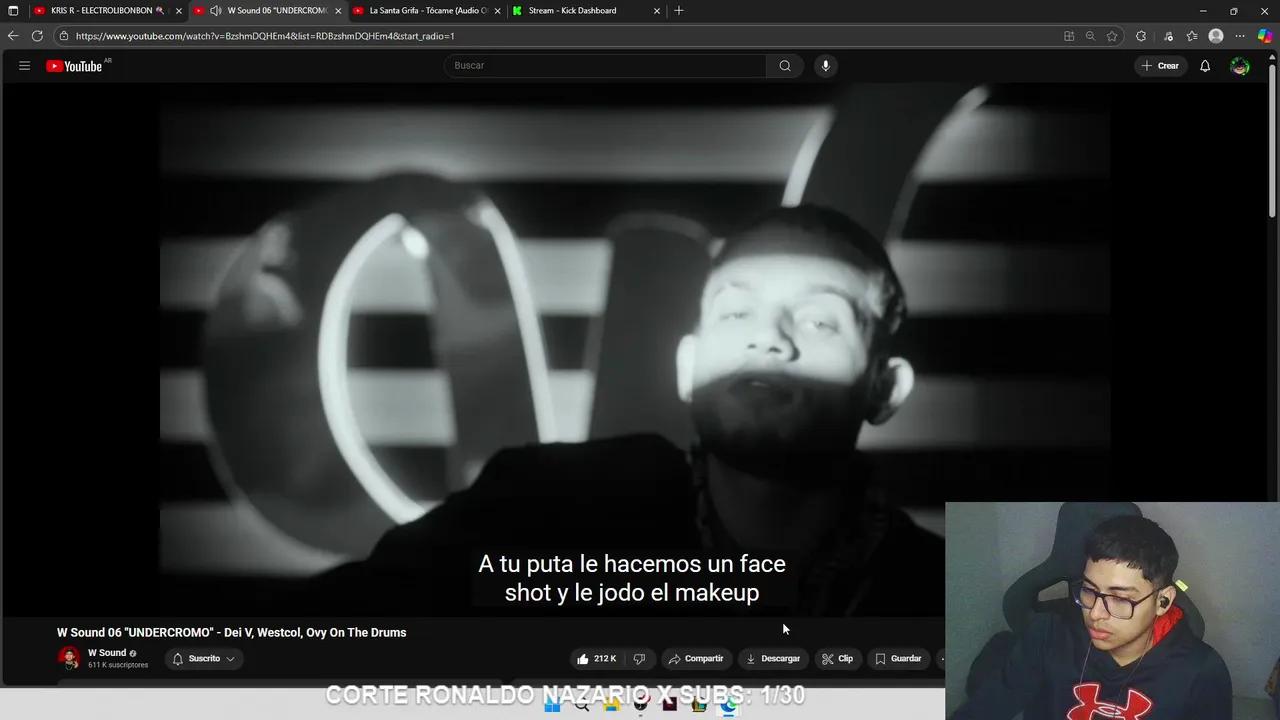Like the video with 212 K thumbs up
The image size is (1280, 720).
(596, 659)
